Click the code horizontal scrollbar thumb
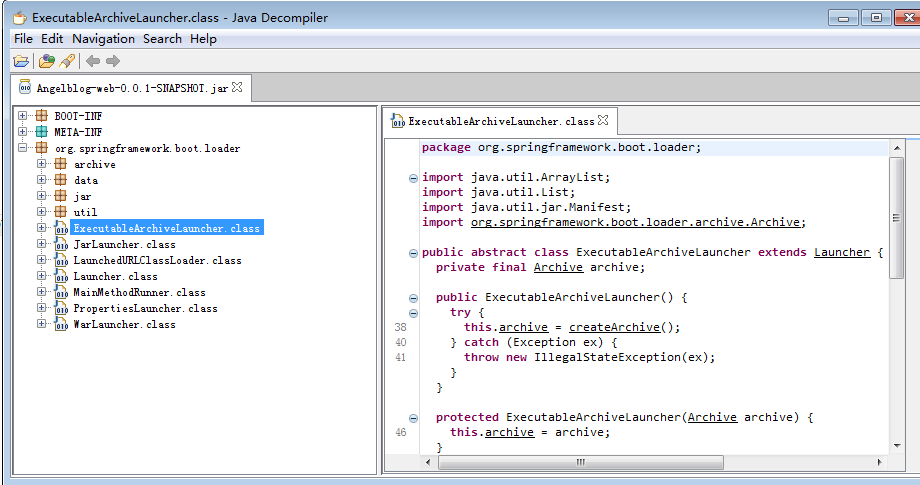The height and width of the screenshot is (485, 920). (x=581, y=462)
